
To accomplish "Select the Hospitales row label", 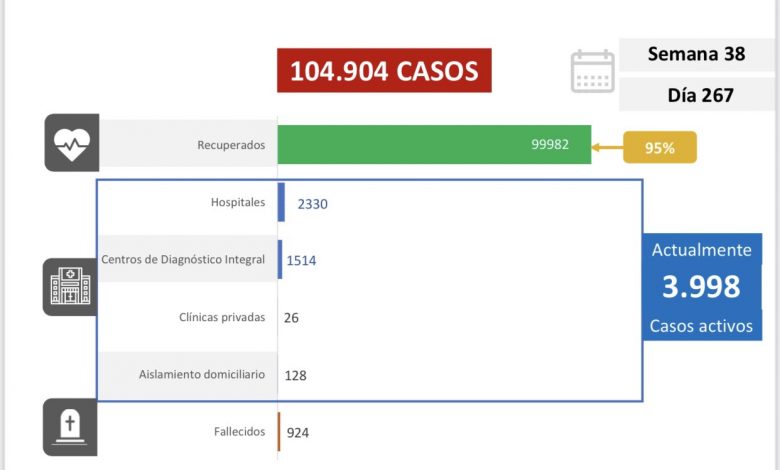I will pos(238,202).
